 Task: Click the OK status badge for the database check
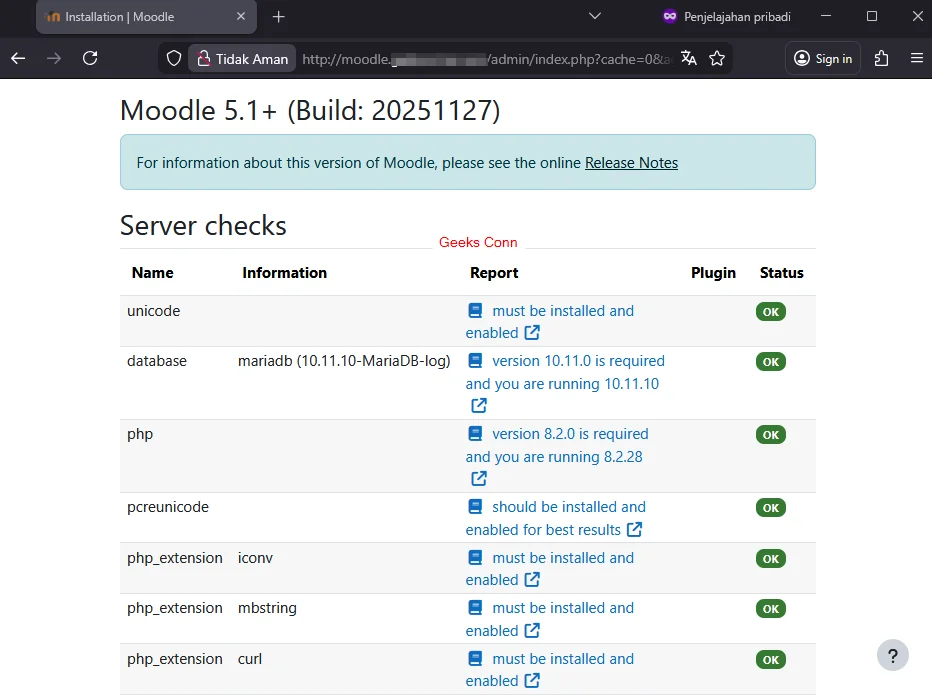tap(770, 361)
